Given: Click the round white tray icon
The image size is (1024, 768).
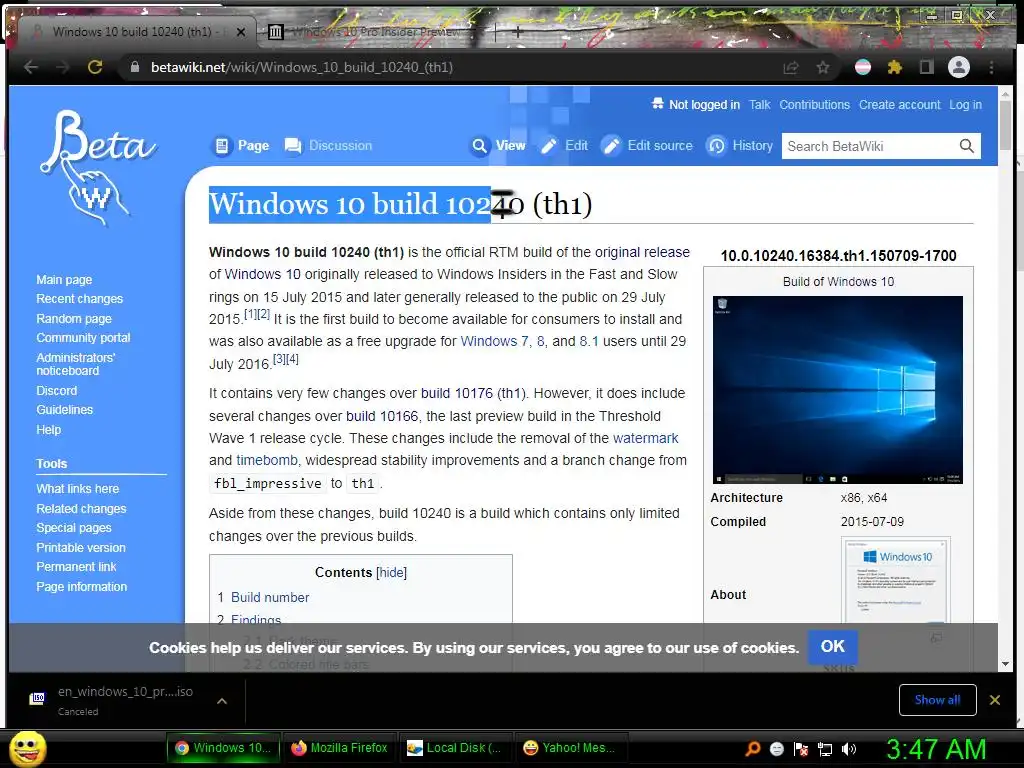Looking at the screenshot, I should (x=776, y=749).
